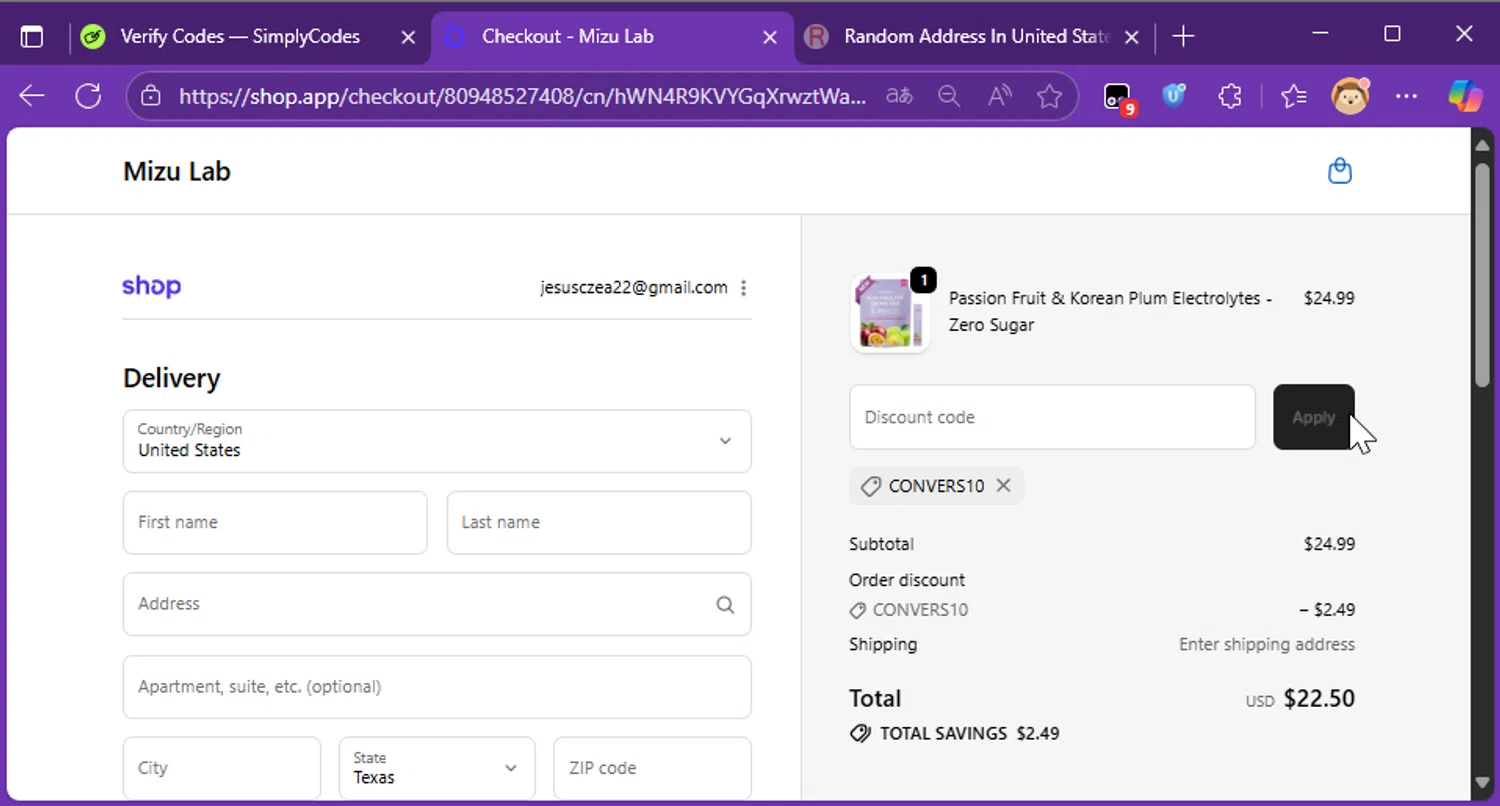This screenshot has height=806, width=1500.
Task: Remove the CONVERS10 discount tag
Action: click(1004, 486)
